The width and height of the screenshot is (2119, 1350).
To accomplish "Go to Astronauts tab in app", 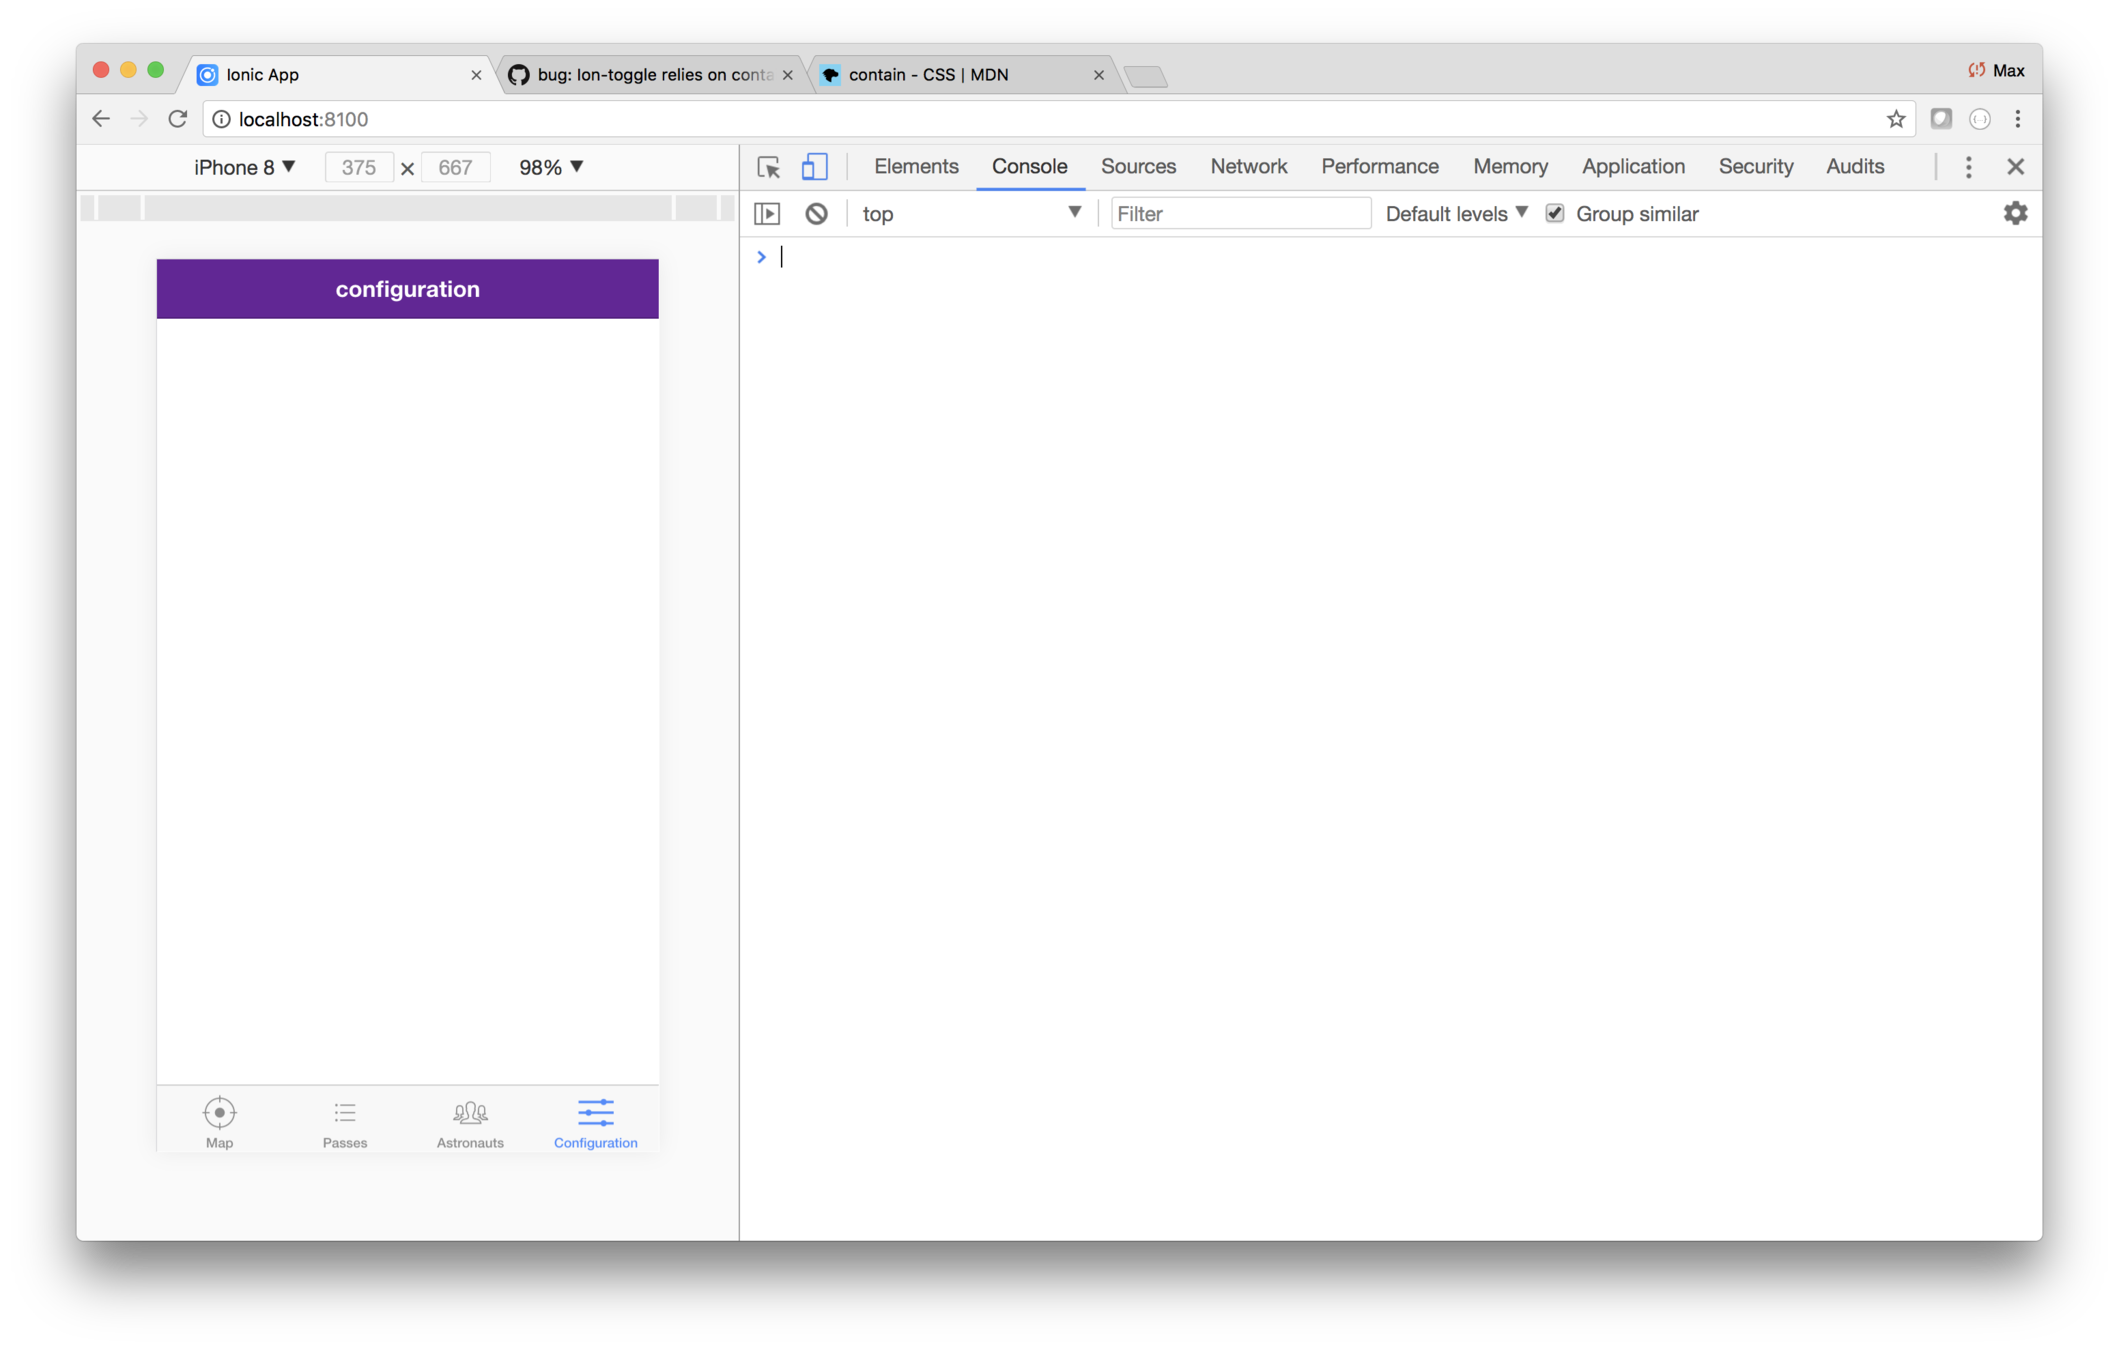I will pyautogui.click(x=470, y=1122).
